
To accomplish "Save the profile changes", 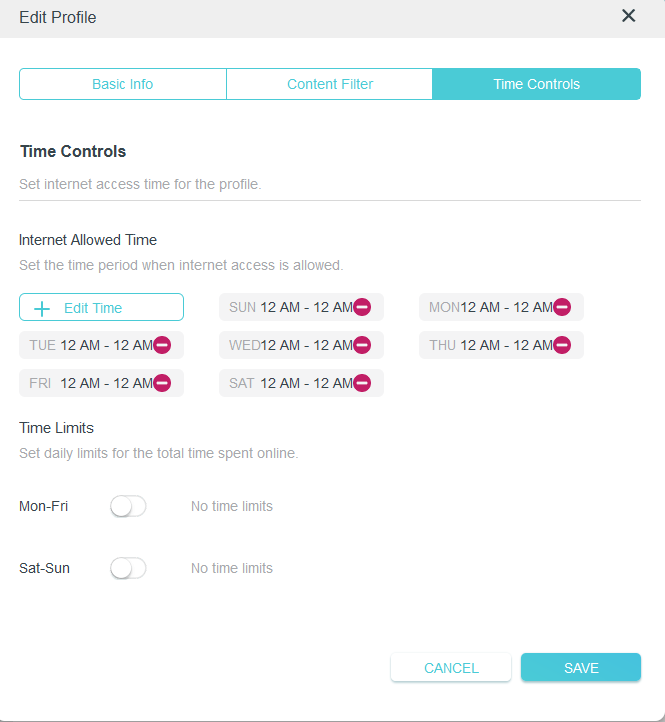I will (581, 667).
